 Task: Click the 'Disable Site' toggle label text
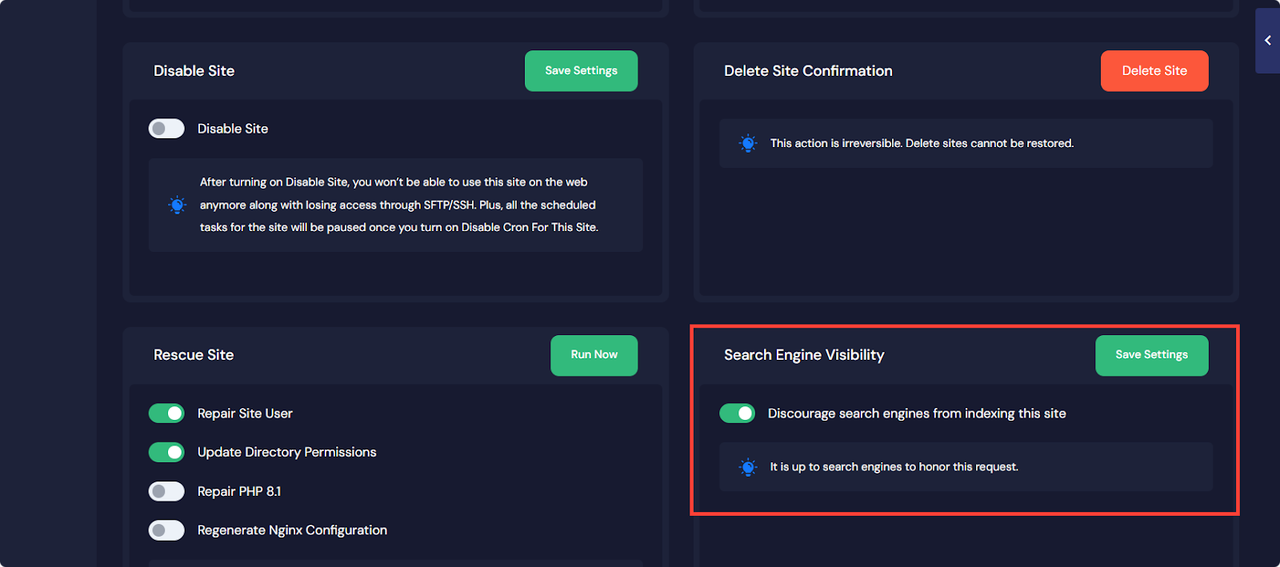pos(233,128)
